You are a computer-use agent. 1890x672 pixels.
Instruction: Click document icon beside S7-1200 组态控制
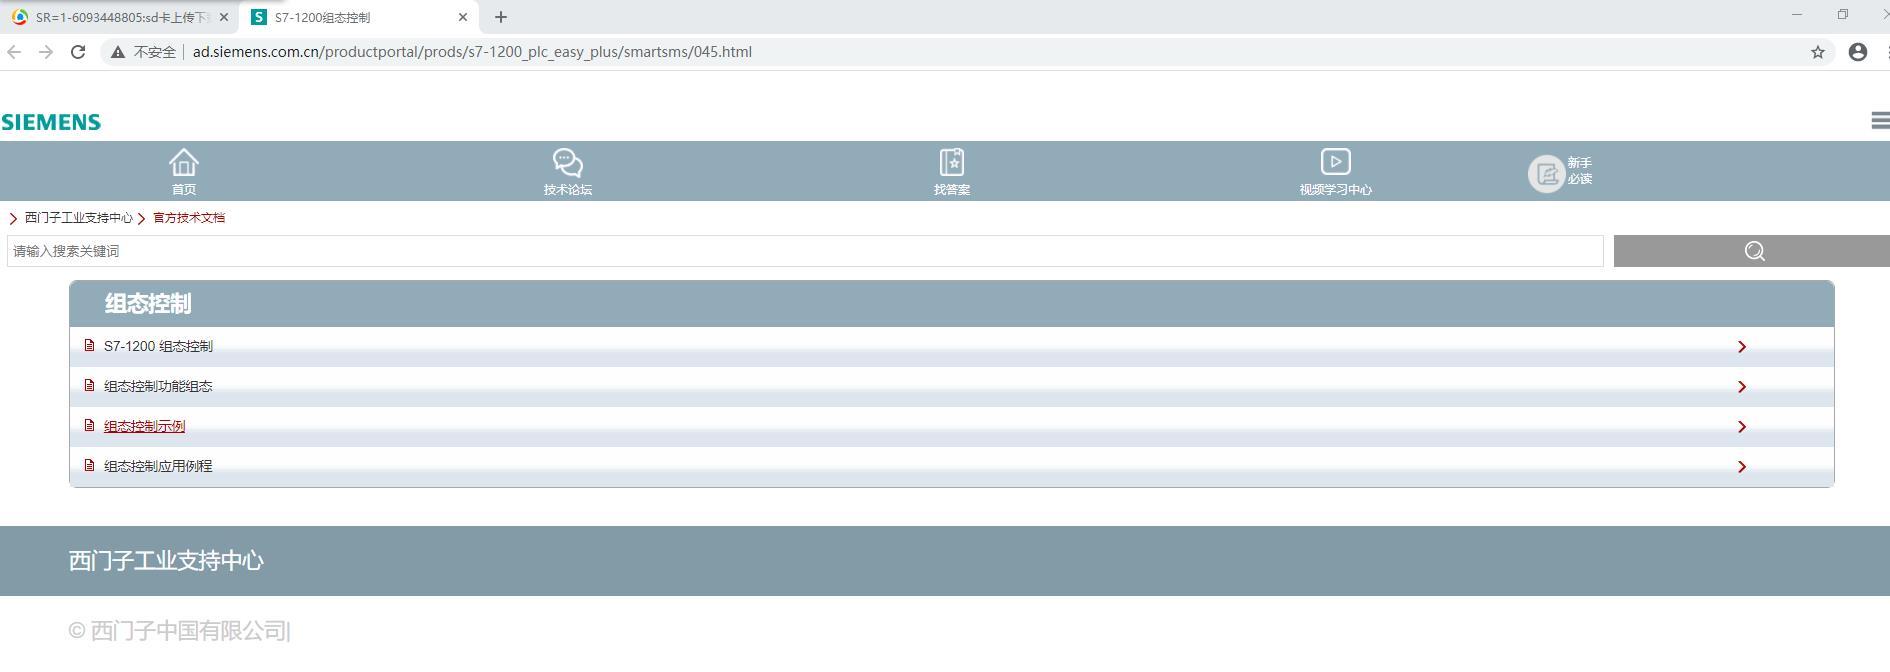[89, 345]
